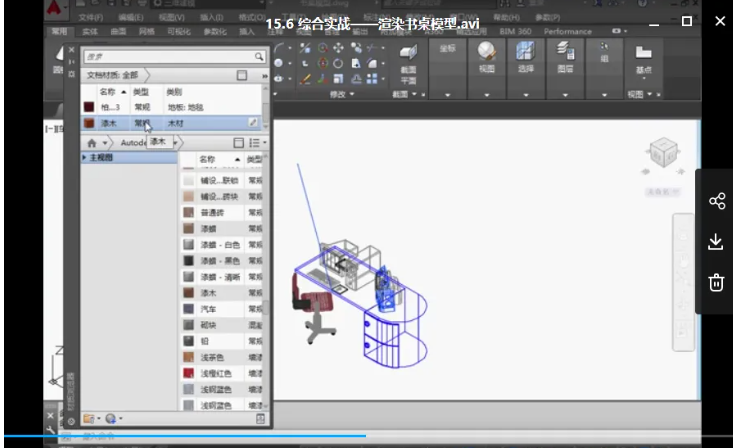Screen dimensions: 733x448
Task: Select the Fillet tool in Modify panel
Action: (x=372, y=63)
